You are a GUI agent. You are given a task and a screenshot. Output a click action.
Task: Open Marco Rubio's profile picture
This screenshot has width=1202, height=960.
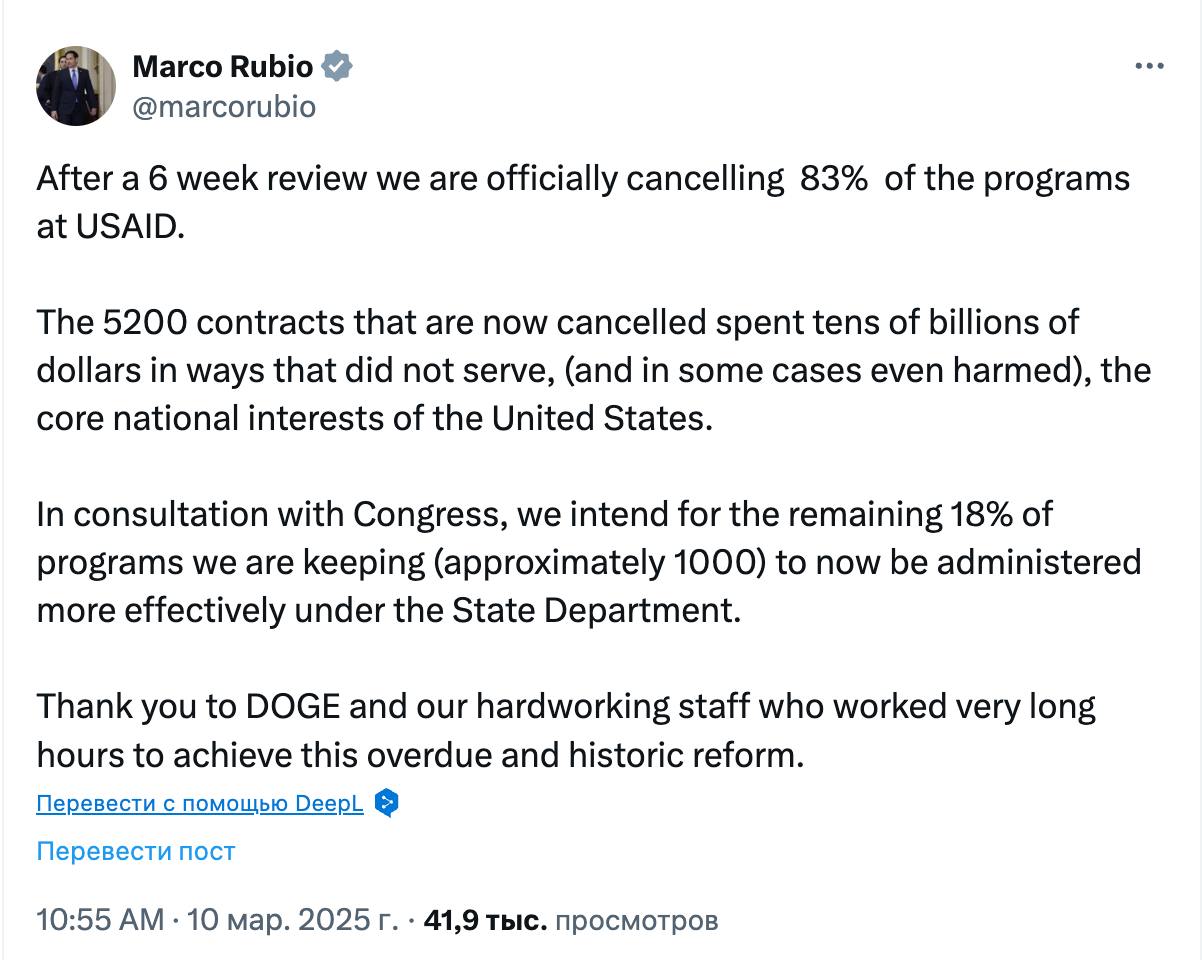(x=76, y=85)
